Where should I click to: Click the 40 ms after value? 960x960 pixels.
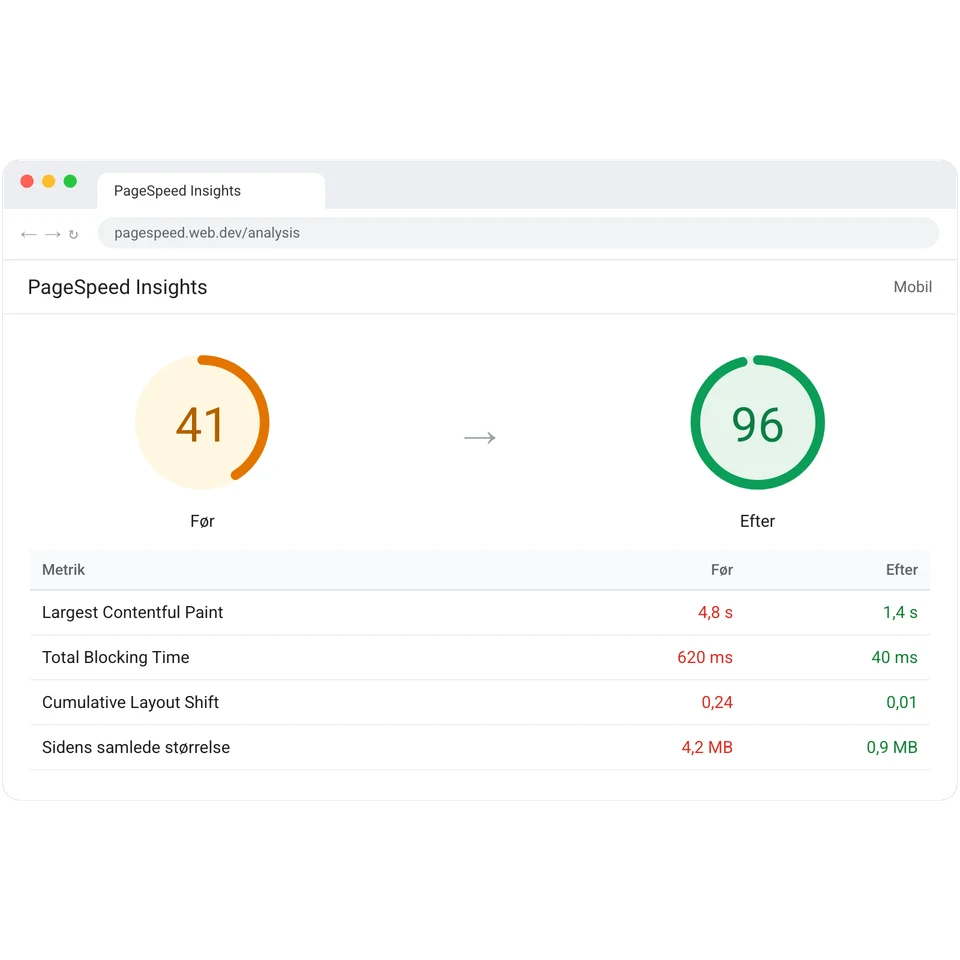(x=894, y=658)
